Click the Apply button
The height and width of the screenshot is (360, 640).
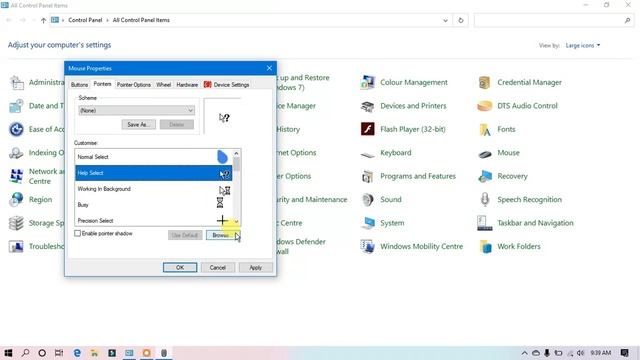(x=256, y=267)
